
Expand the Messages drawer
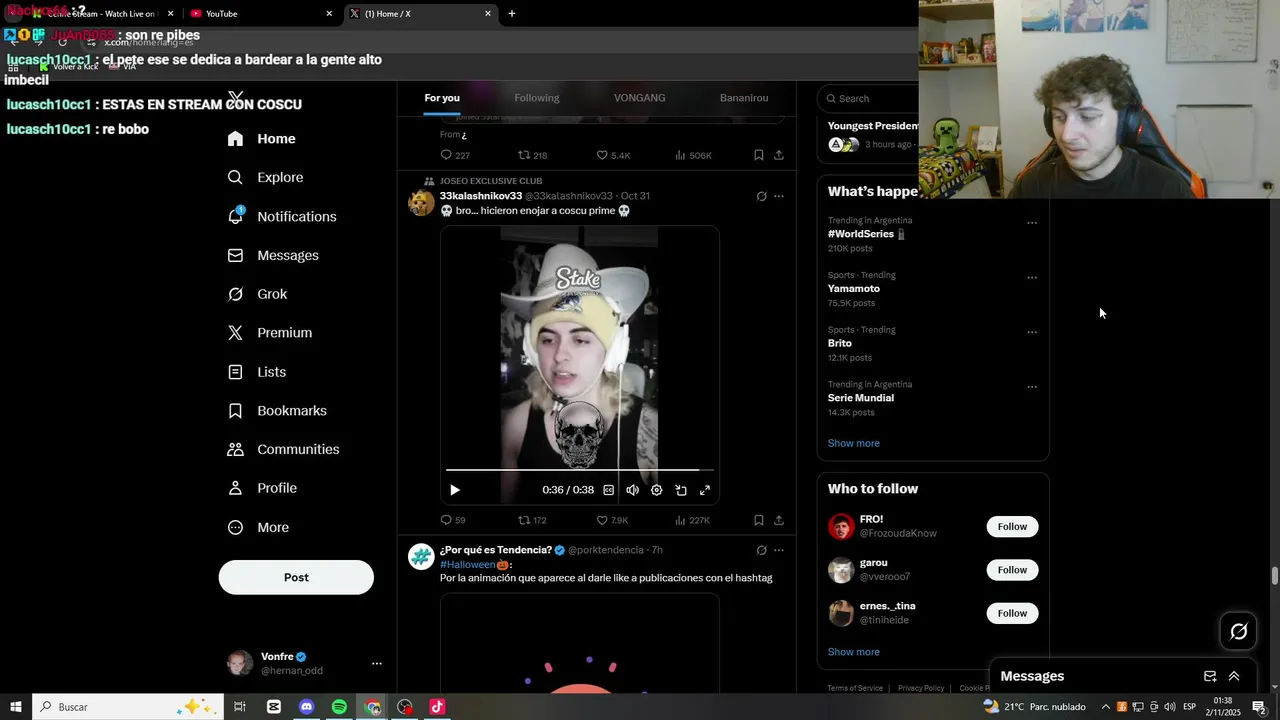[1234, 676]
